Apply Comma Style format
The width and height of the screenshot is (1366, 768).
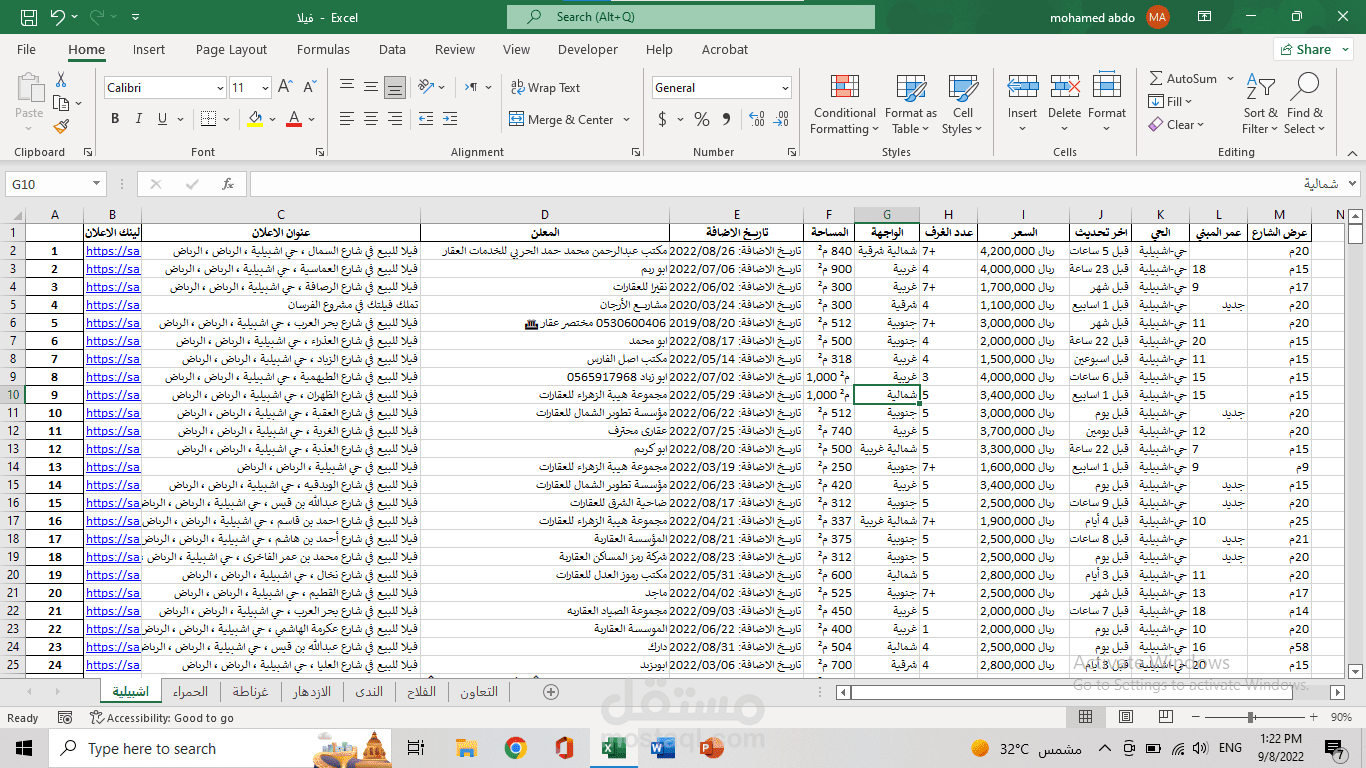727,119
